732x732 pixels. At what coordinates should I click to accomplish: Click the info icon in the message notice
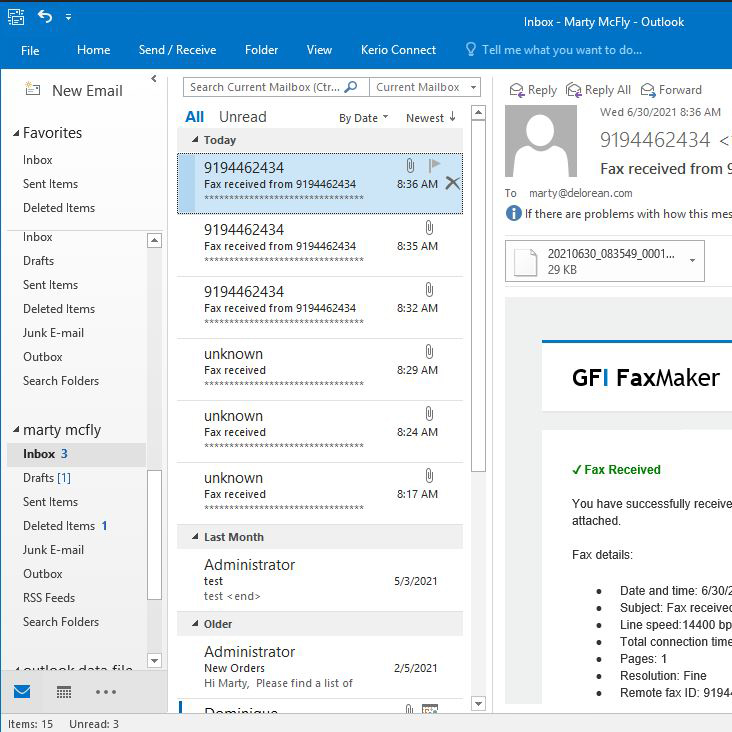click(514, 213)
